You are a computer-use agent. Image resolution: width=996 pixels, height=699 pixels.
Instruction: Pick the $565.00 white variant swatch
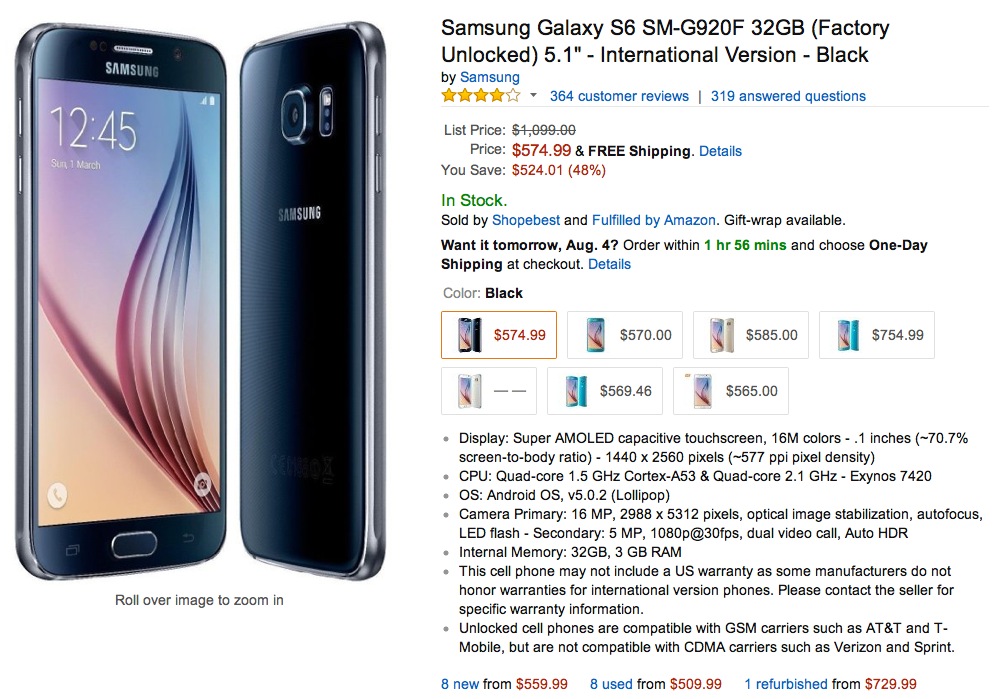point(731,391)
